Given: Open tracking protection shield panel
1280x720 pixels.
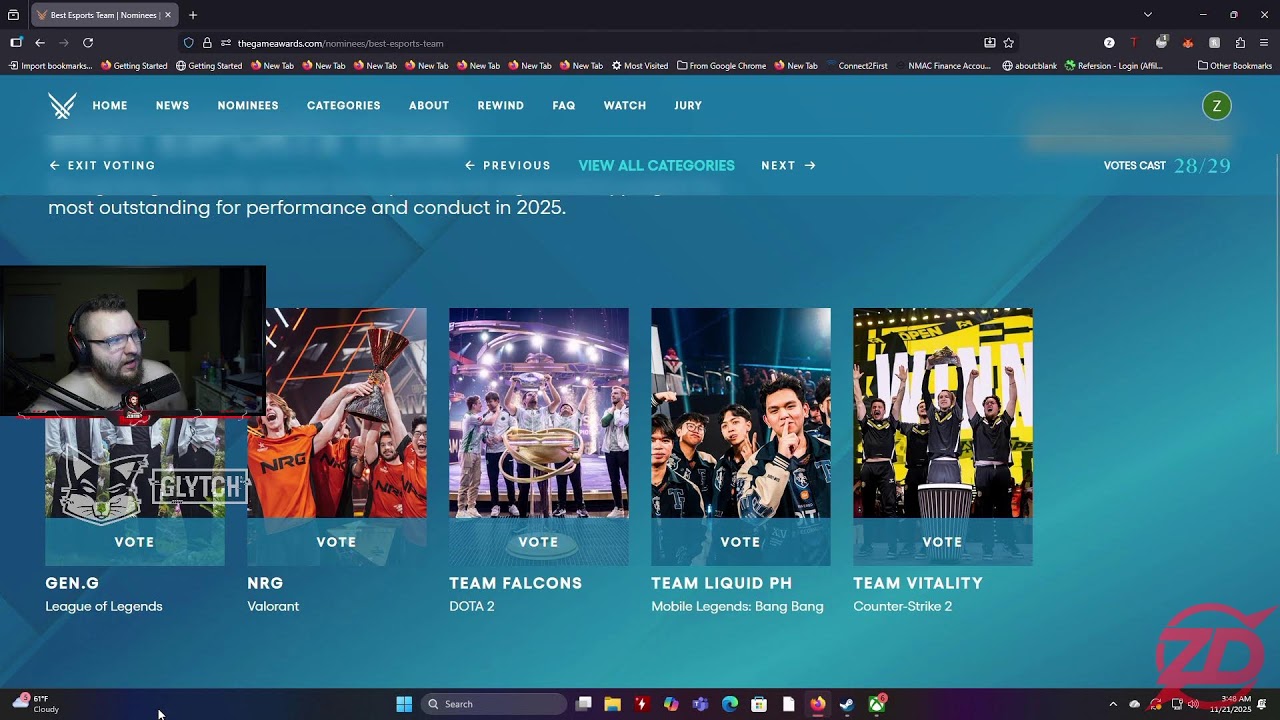Looking at the screenshot, I should pos(188,43).
